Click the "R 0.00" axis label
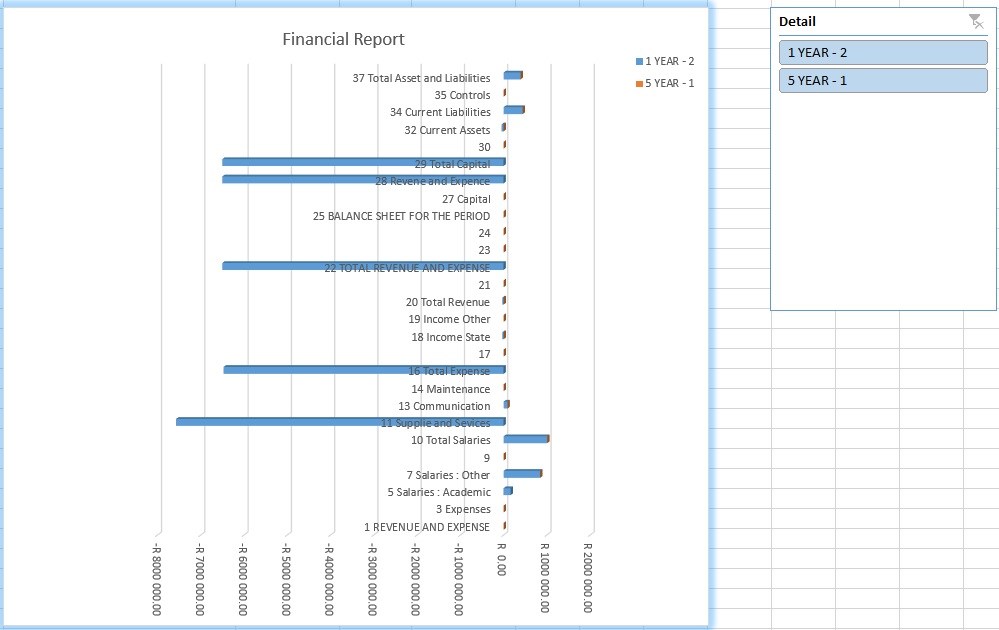Screen dimensions: 999x630 [x=502, y=560]
